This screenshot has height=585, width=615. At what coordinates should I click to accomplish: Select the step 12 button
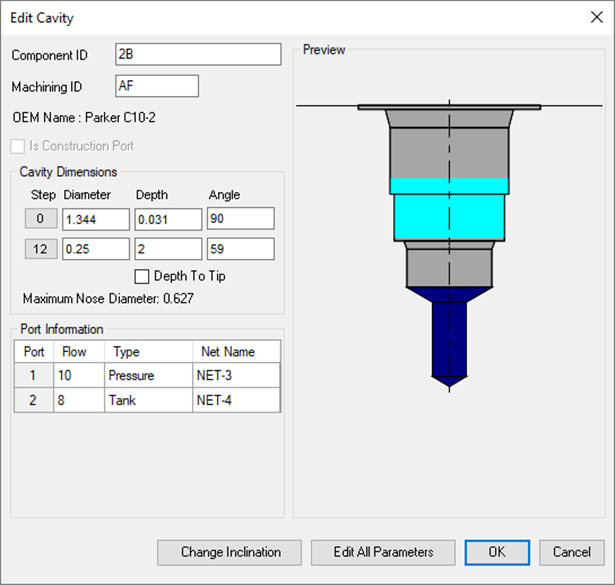coord(40,249)
